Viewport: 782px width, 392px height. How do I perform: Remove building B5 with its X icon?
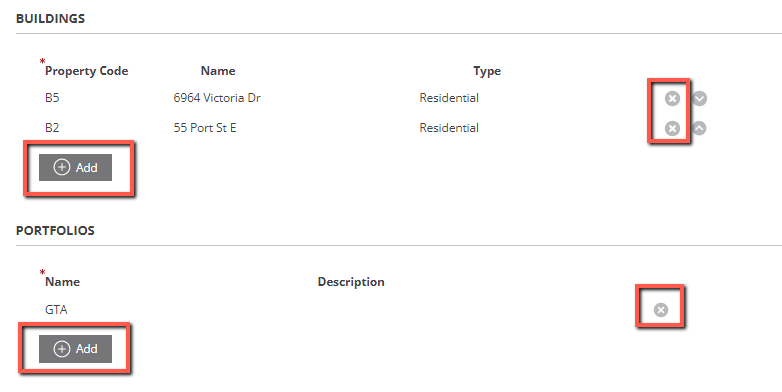tap(672, 98)
